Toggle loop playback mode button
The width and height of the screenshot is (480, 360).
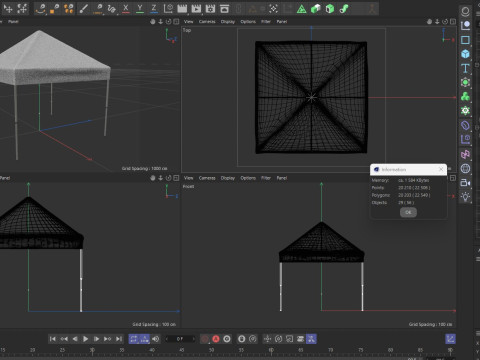click(x=134, y=339)
